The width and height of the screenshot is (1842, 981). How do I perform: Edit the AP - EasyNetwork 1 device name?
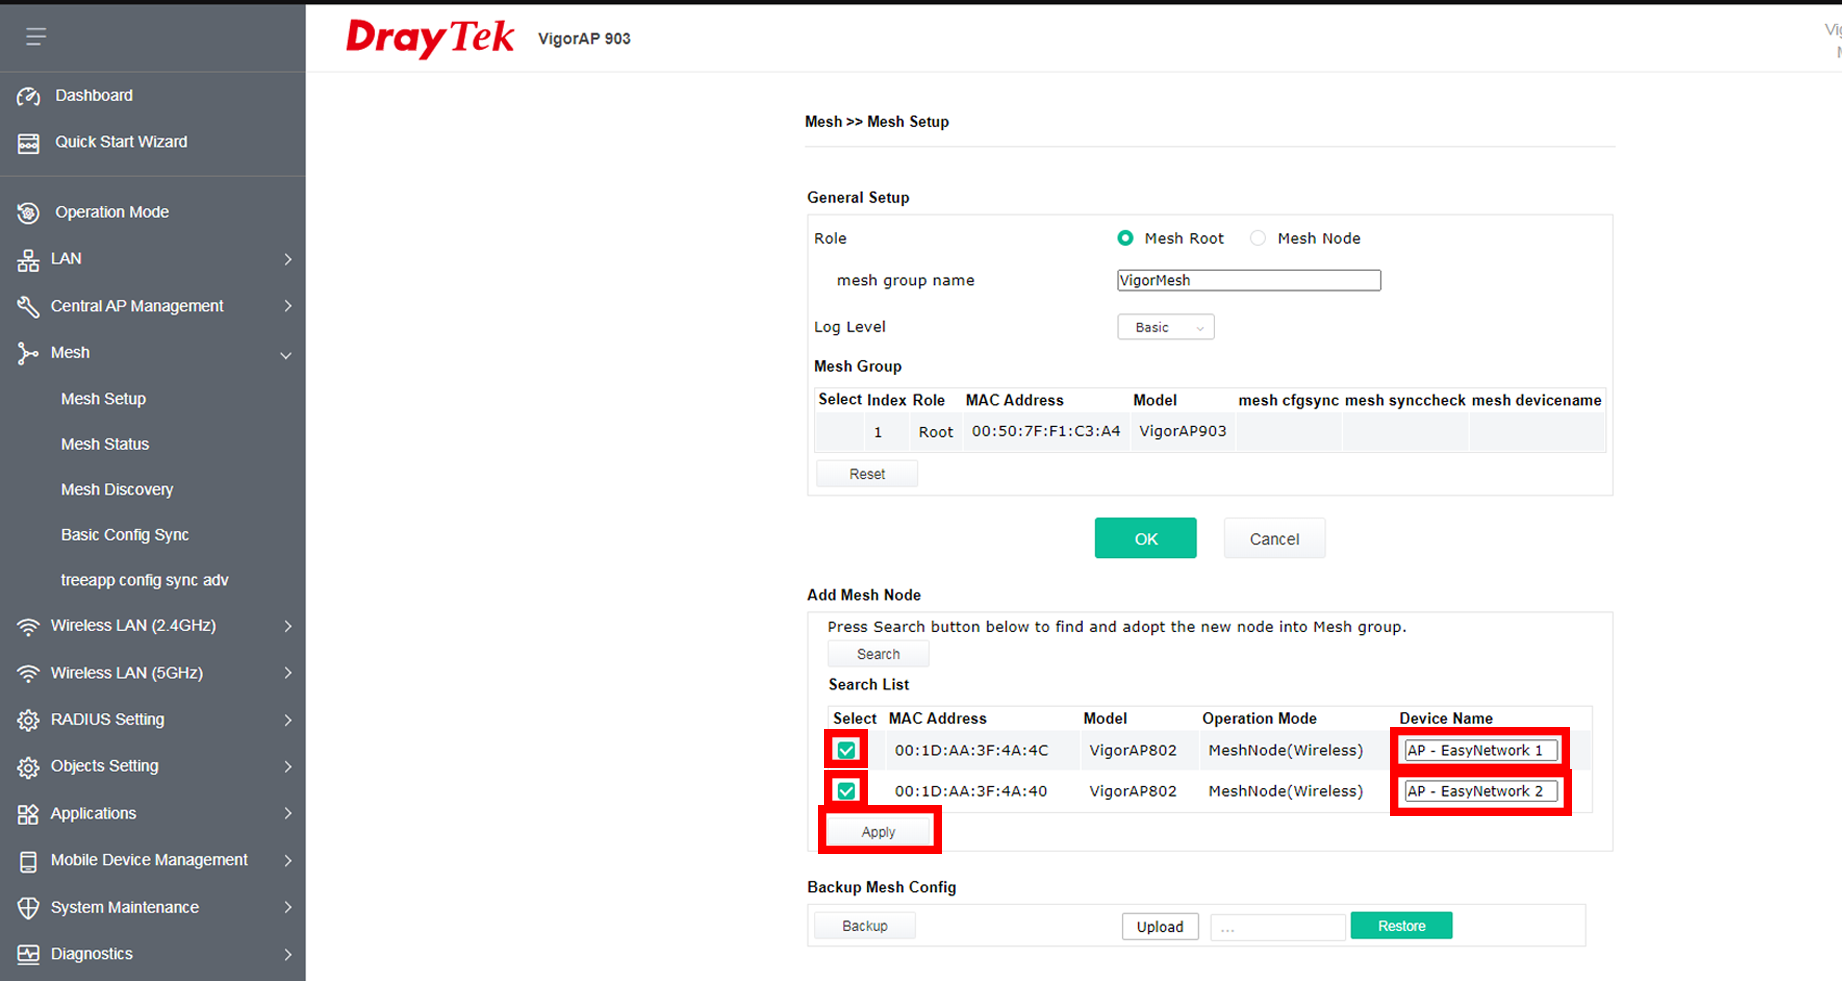pos(1481,750)
